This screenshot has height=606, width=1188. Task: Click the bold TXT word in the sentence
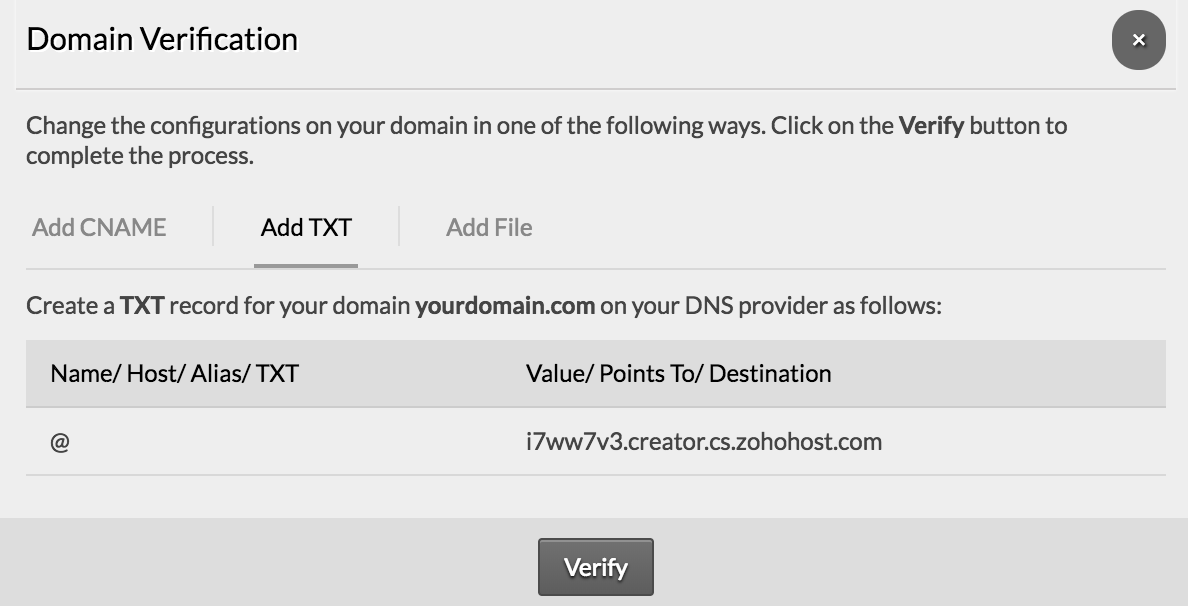click(x=142, y=306)
